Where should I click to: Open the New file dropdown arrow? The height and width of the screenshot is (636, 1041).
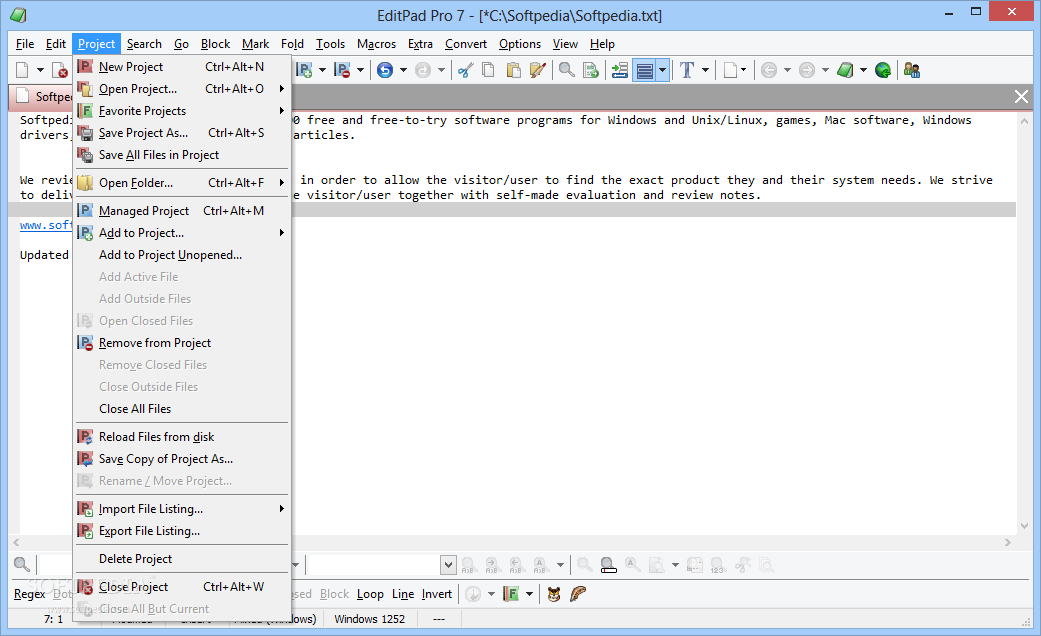coord(40,70)
